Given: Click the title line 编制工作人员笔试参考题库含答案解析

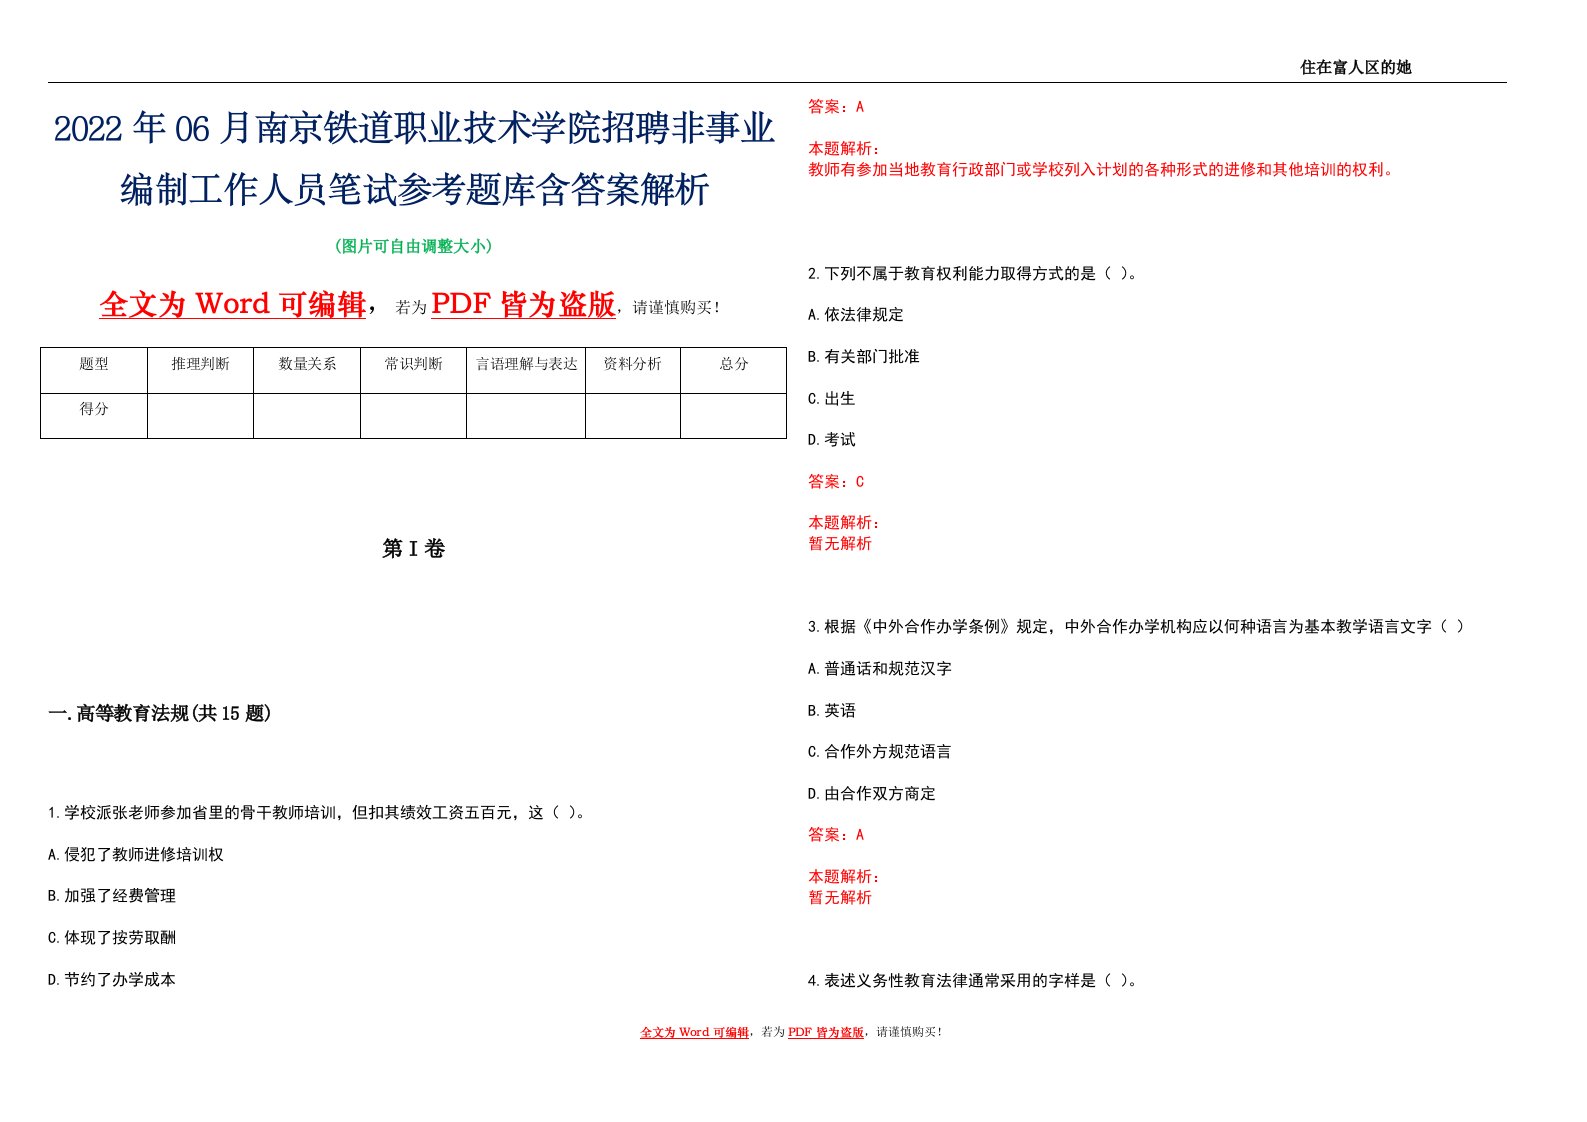Looking at the screenshot, I should pyautogui.click(x=414, y=189).
